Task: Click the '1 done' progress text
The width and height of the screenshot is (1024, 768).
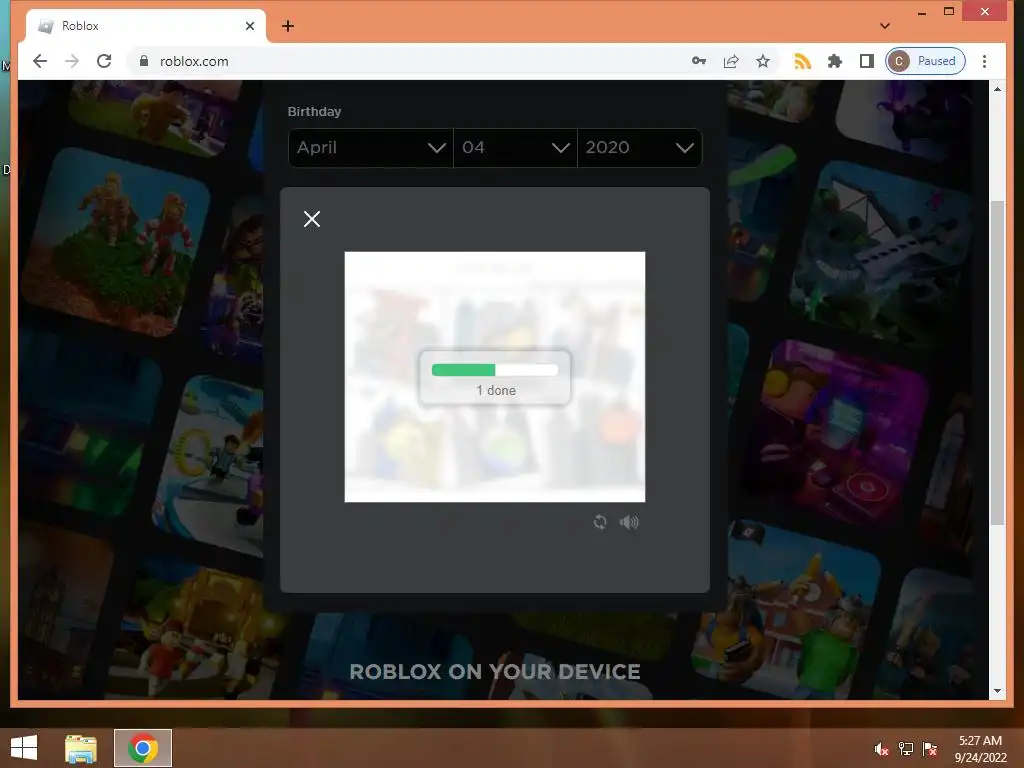Action: click(496, 391)
